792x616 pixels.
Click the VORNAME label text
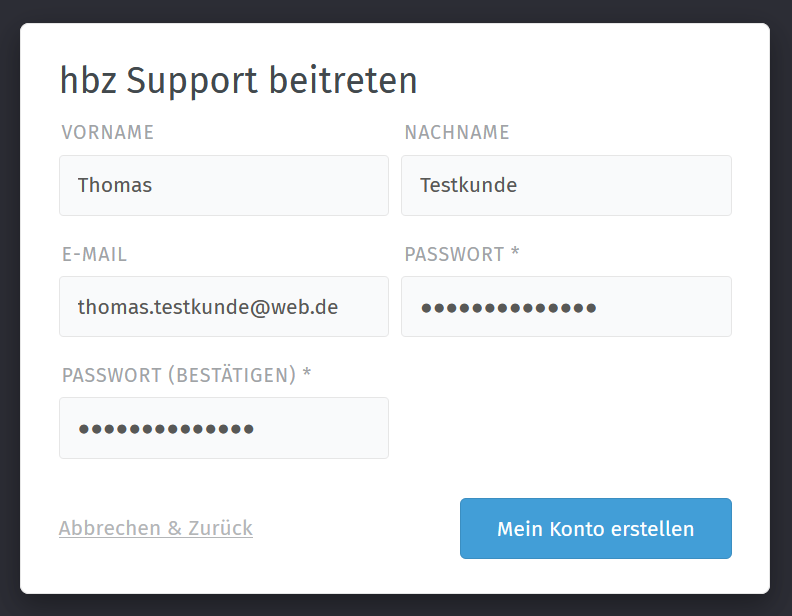click(x=108, y=132)
